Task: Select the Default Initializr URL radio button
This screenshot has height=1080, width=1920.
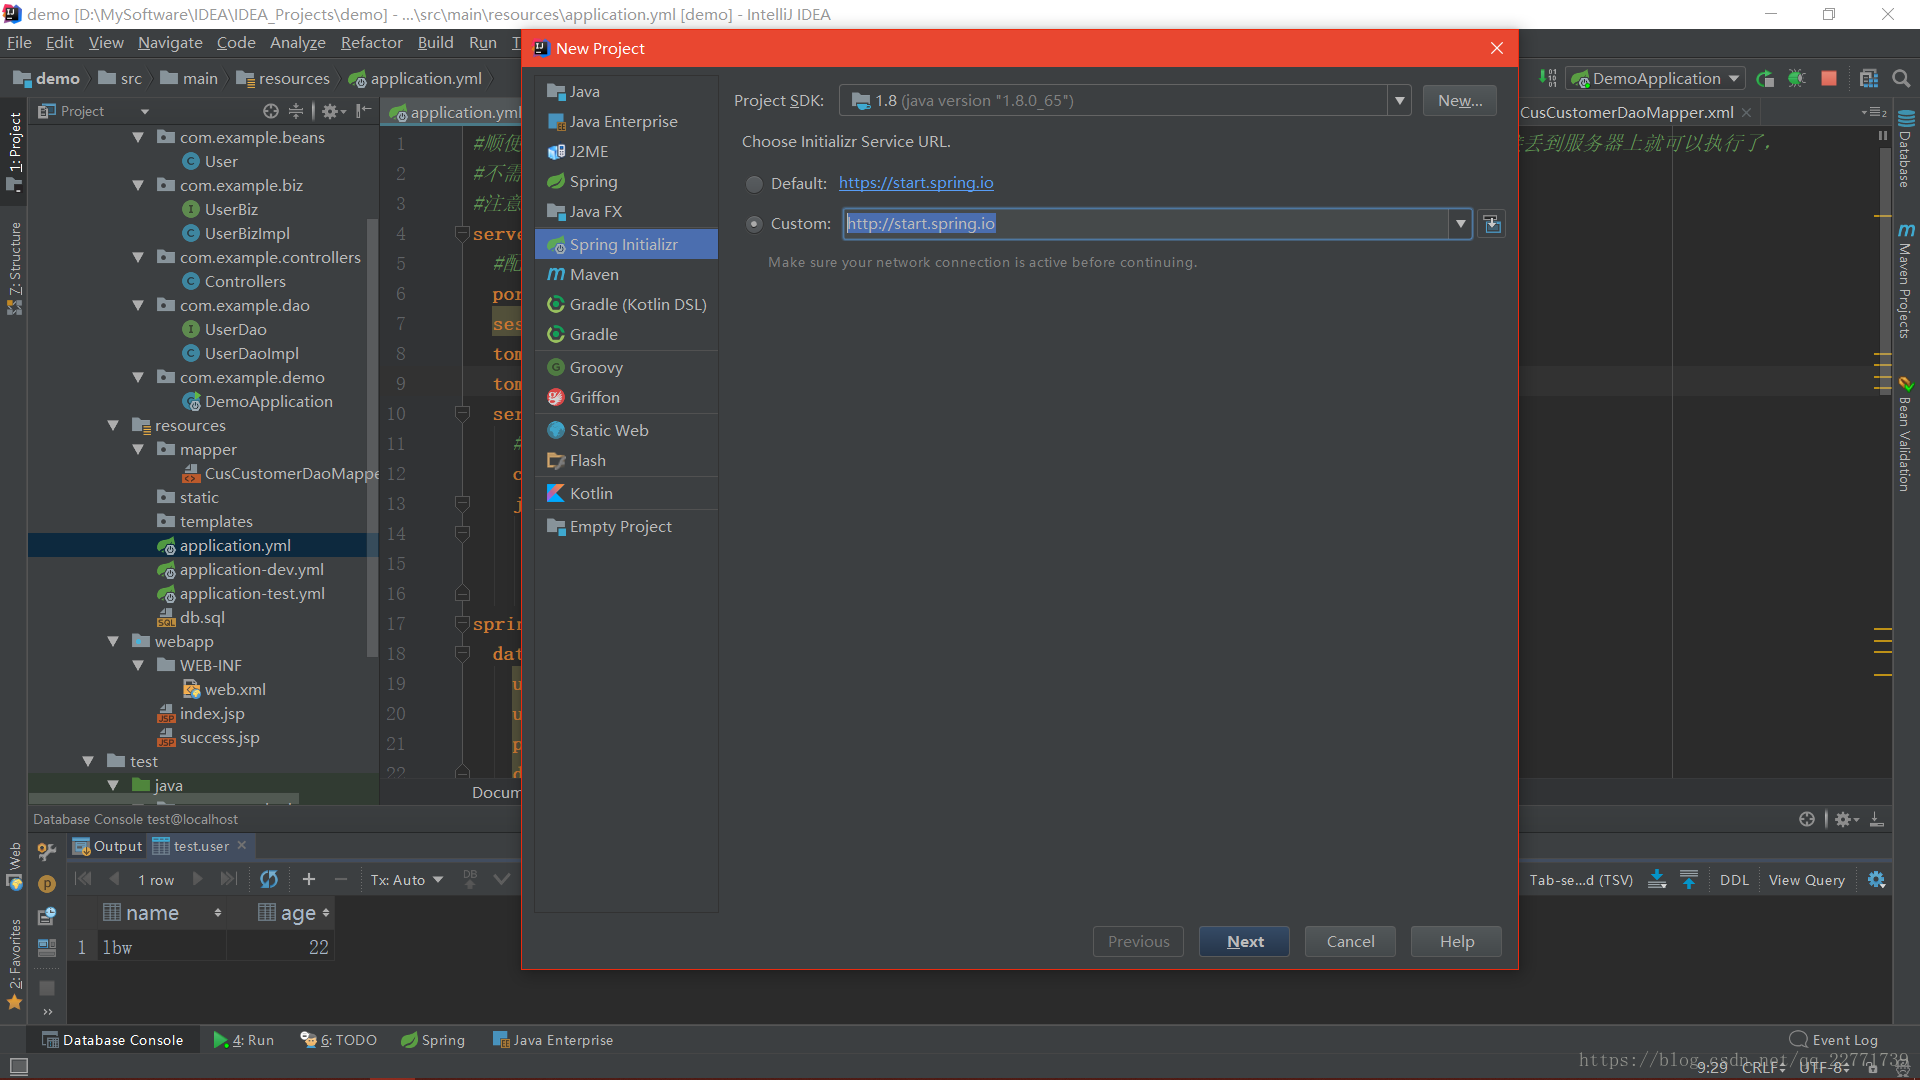Action: tap(754, 184)
